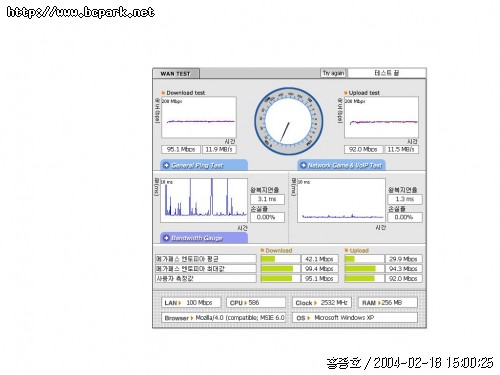Click the Upload test speed graph
500x375 pixels.
tap(381, 117)
